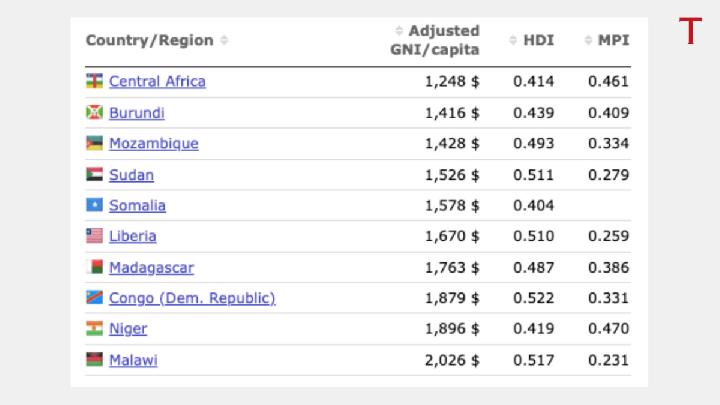Follow the Congo (Dem. Republic) link
The width and height of the screenshot is (720, 405).
(192, 298)
